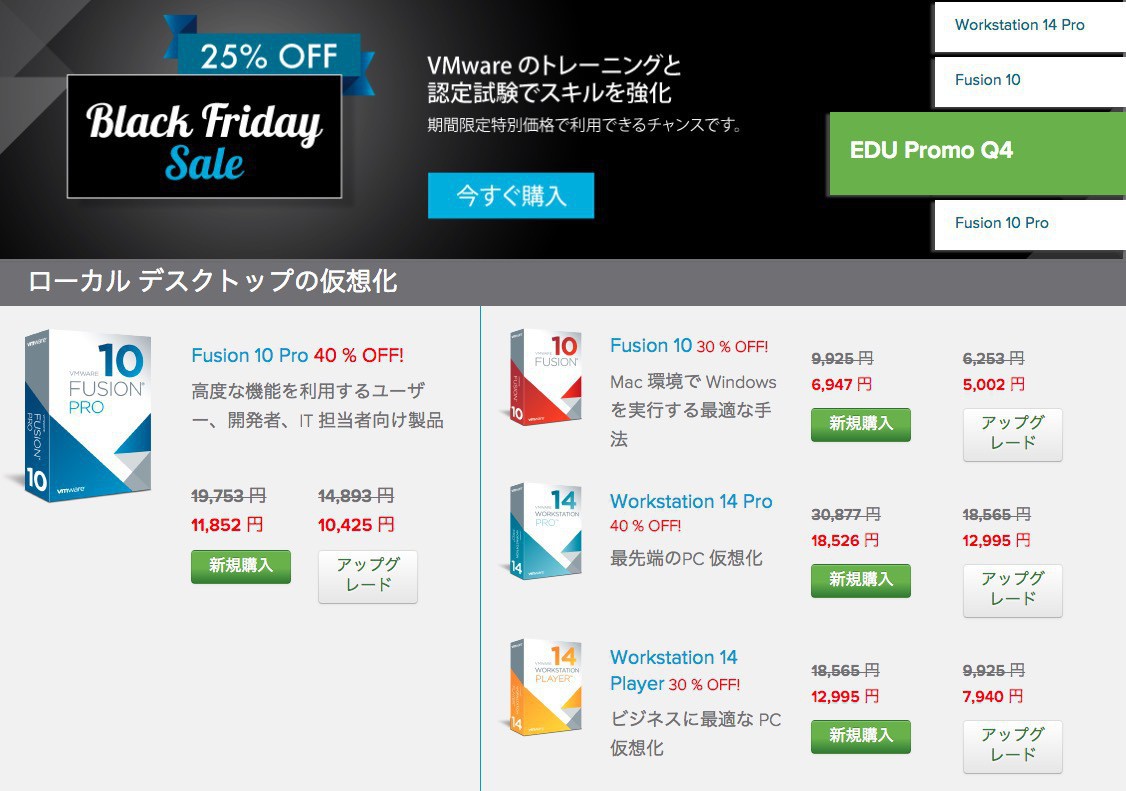Click アップグレード for Workstation 14 Pro
Image resolution: width=1126 pixels, height=791 pixels.
pyautogui.click(x=1012, y=590)
